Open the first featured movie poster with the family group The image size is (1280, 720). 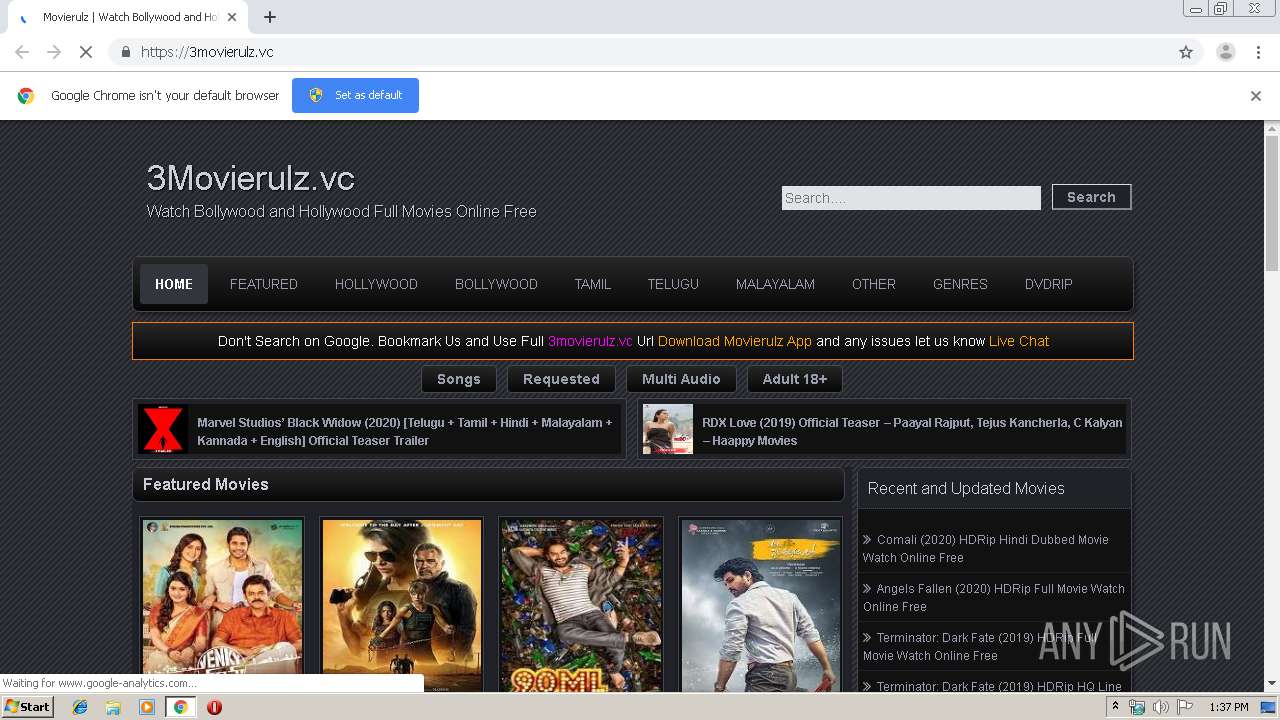(x=222, y=605)
